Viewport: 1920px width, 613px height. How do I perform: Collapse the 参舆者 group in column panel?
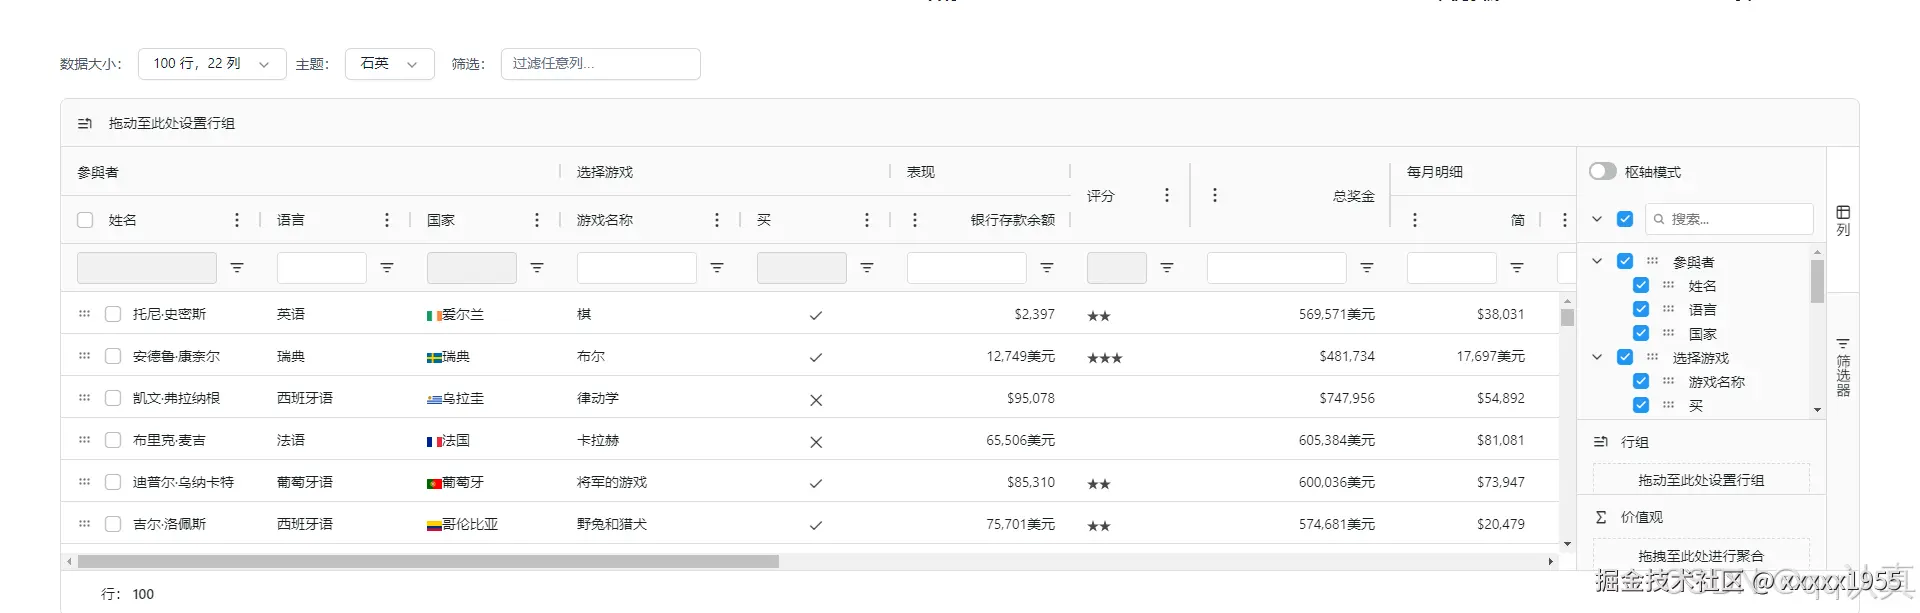pos(1597,261)
